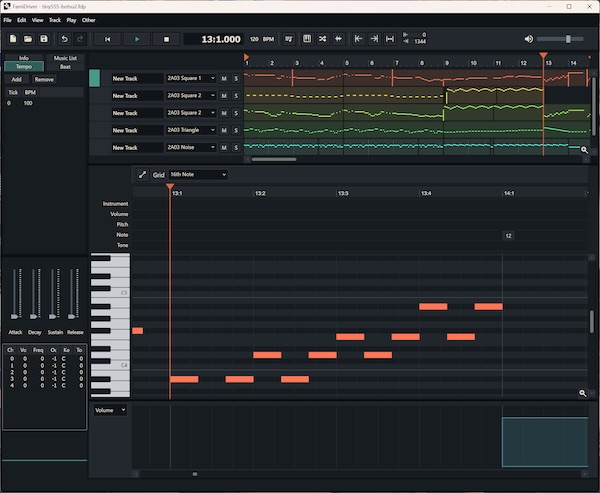Adjust the master volume slider
This screenshot has height=493, width=600.
[560, 39]
